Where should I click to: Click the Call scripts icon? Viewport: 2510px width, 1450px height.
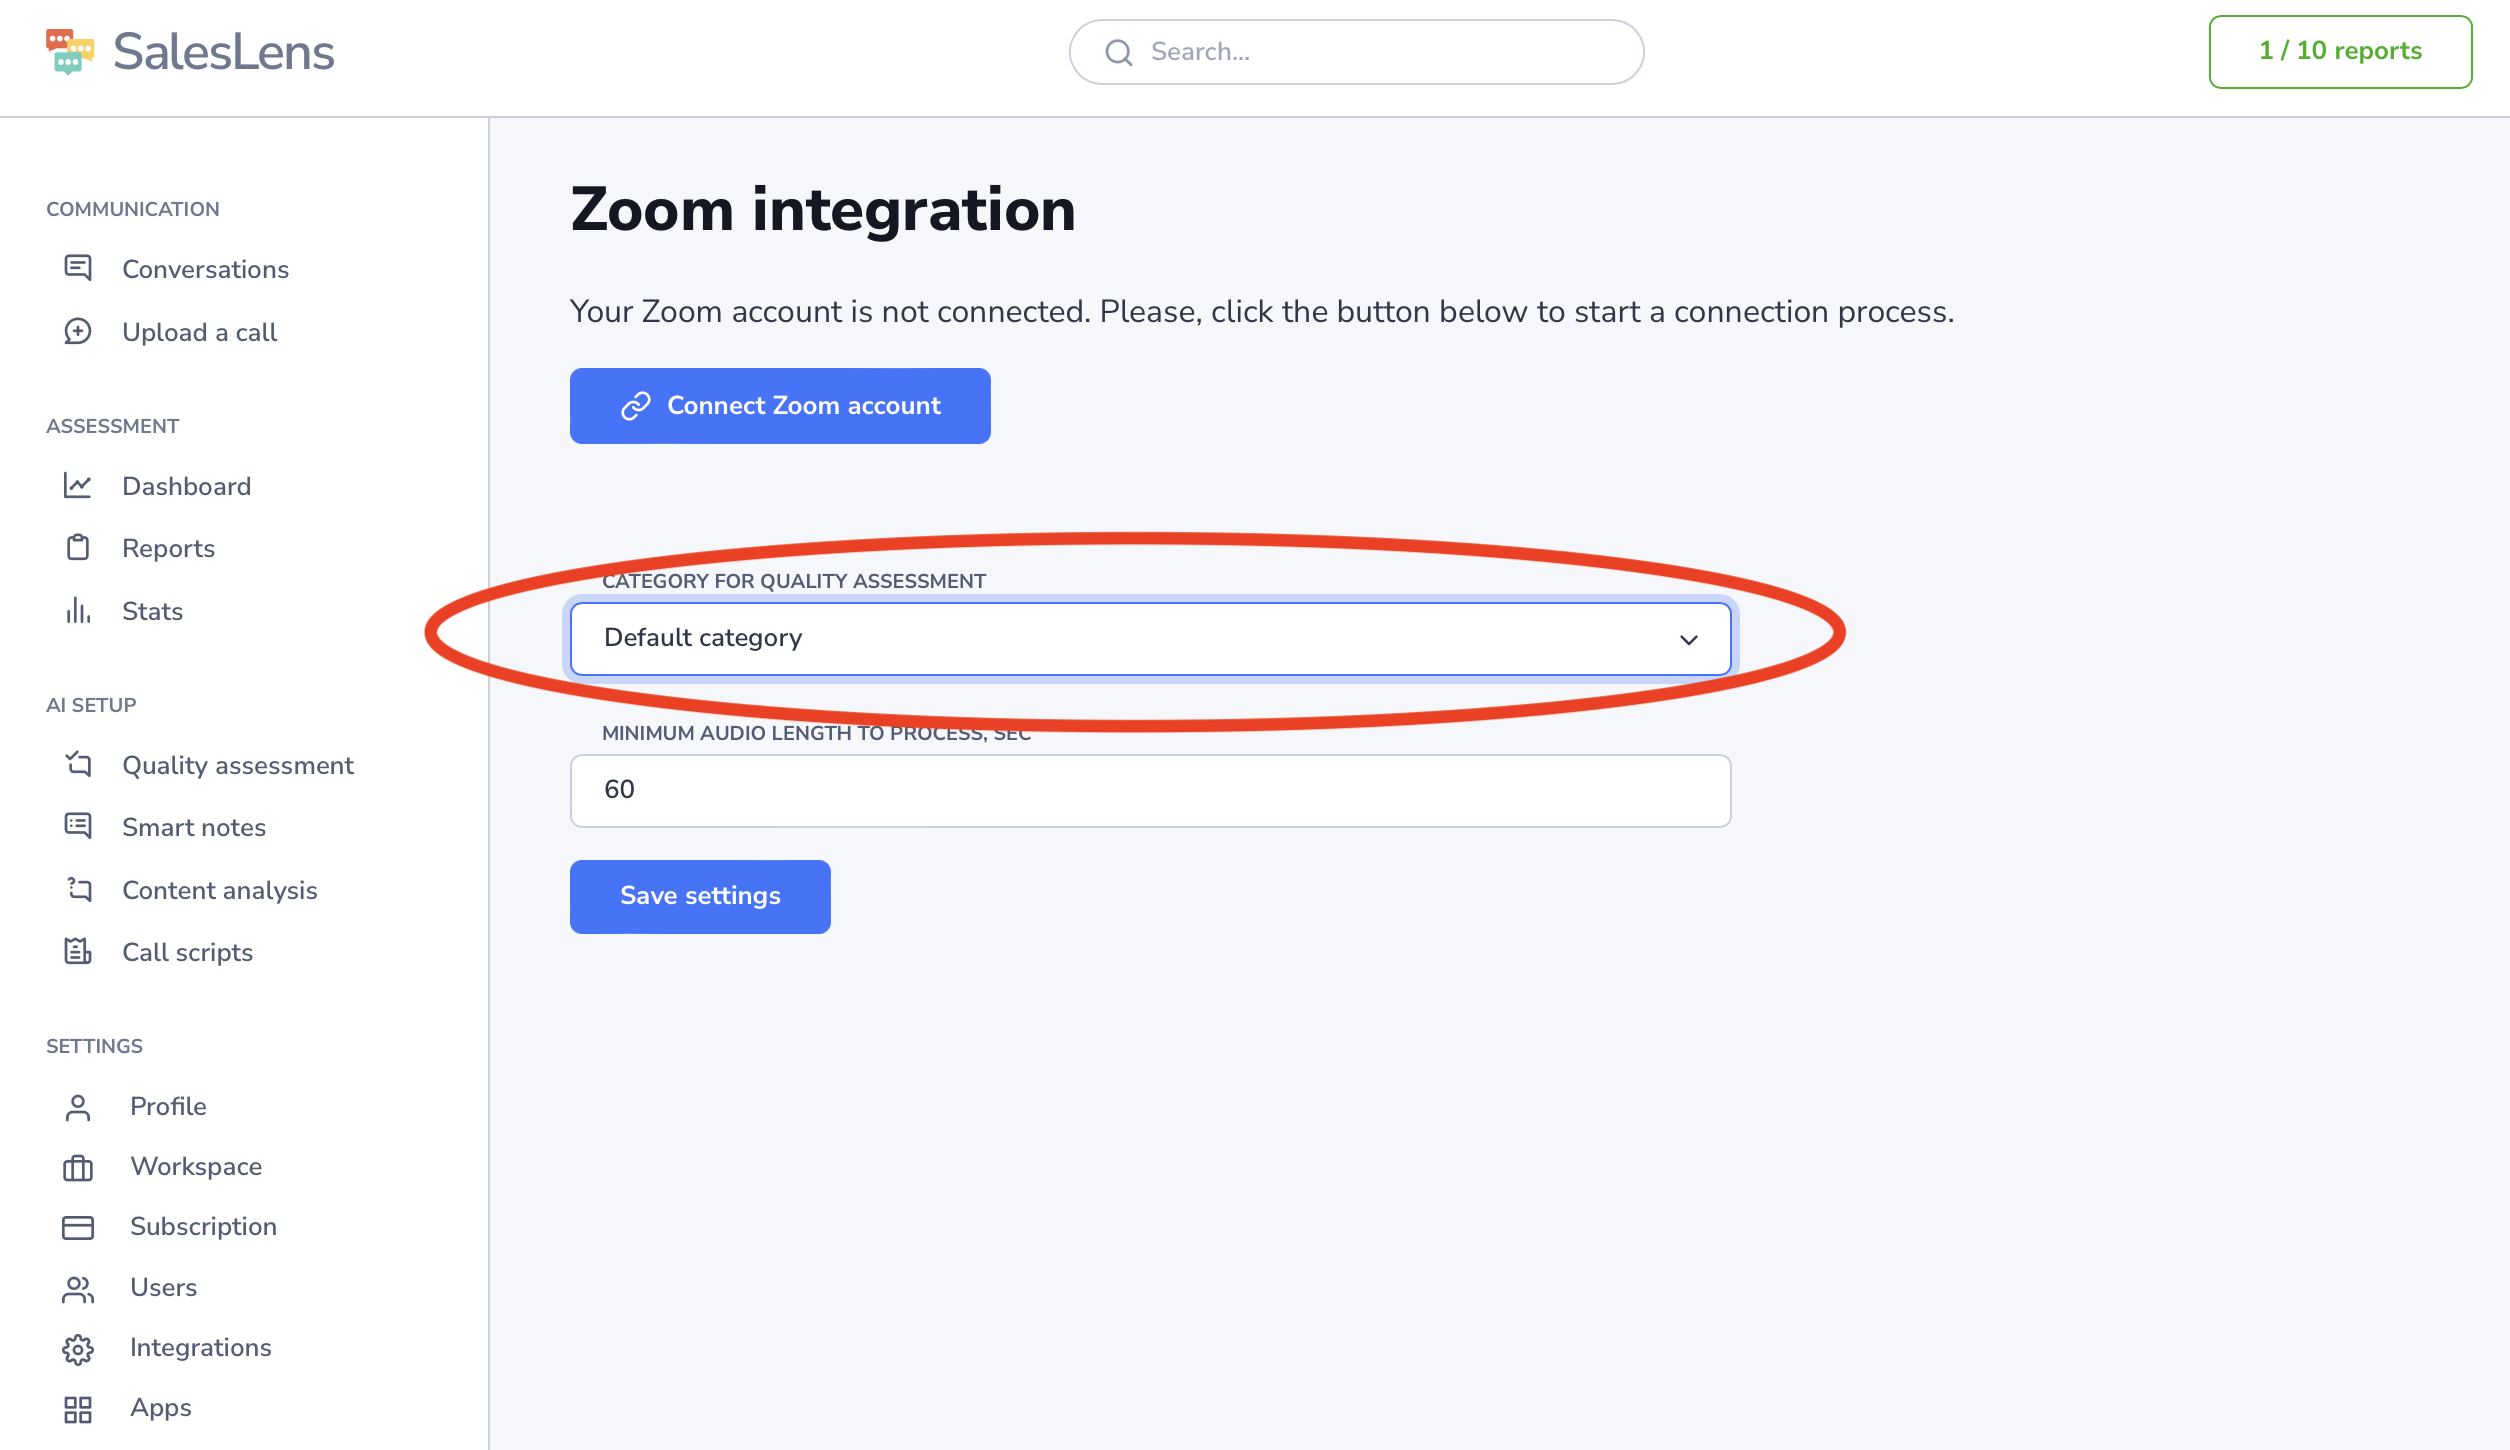78,952
